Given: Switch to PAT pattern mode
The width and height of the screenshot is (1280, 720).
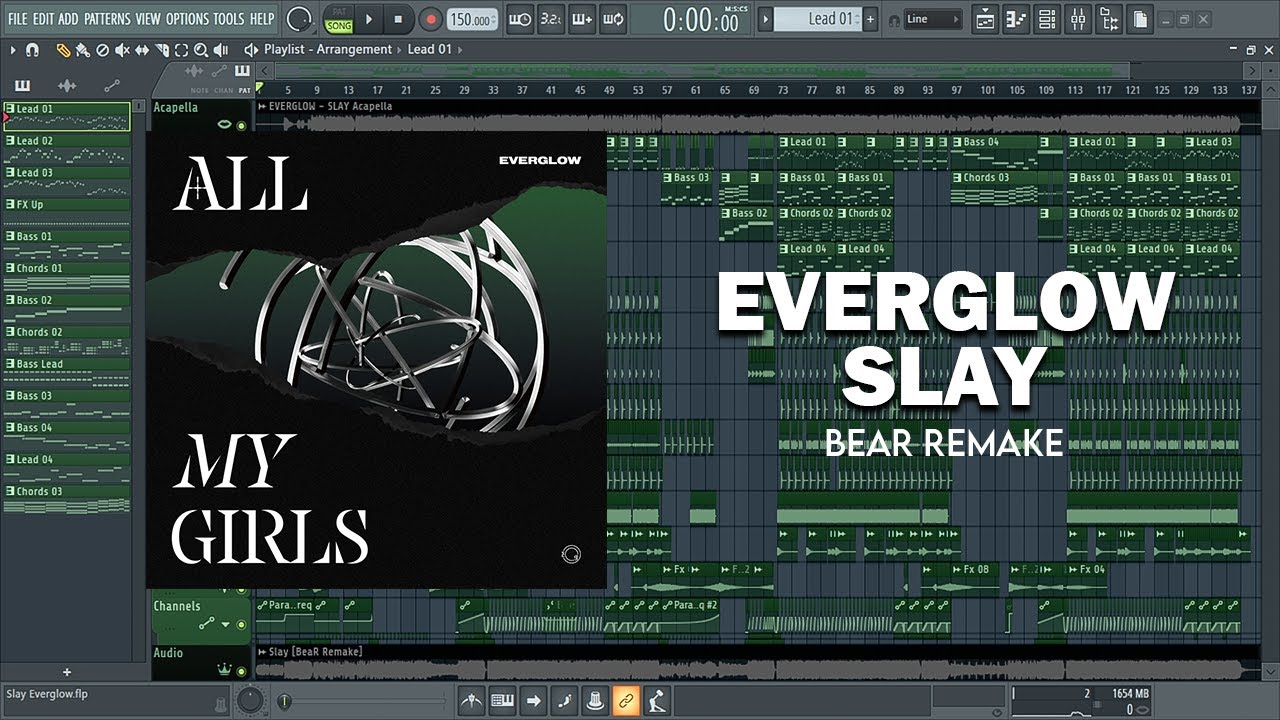Looking at the screenshot, I should tap(339, 11).
